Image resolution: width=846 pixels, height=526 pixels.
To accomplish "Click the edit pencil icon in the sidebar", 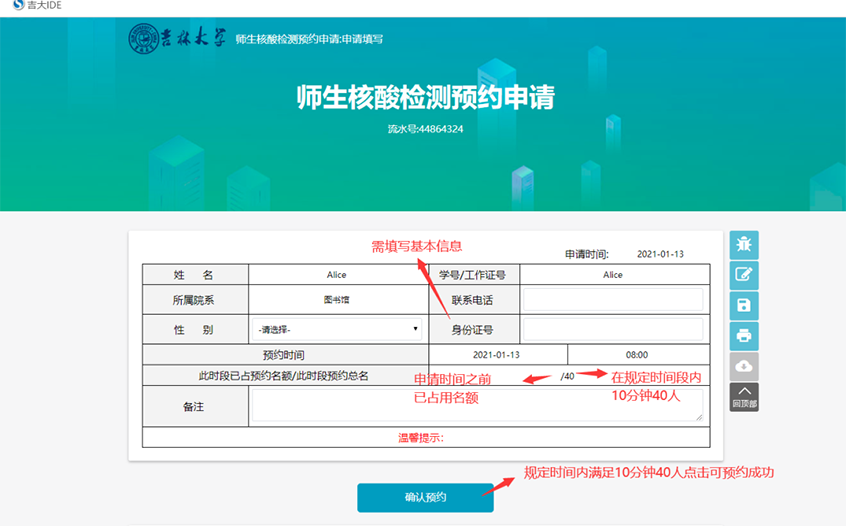I will [x=744, y=275].
